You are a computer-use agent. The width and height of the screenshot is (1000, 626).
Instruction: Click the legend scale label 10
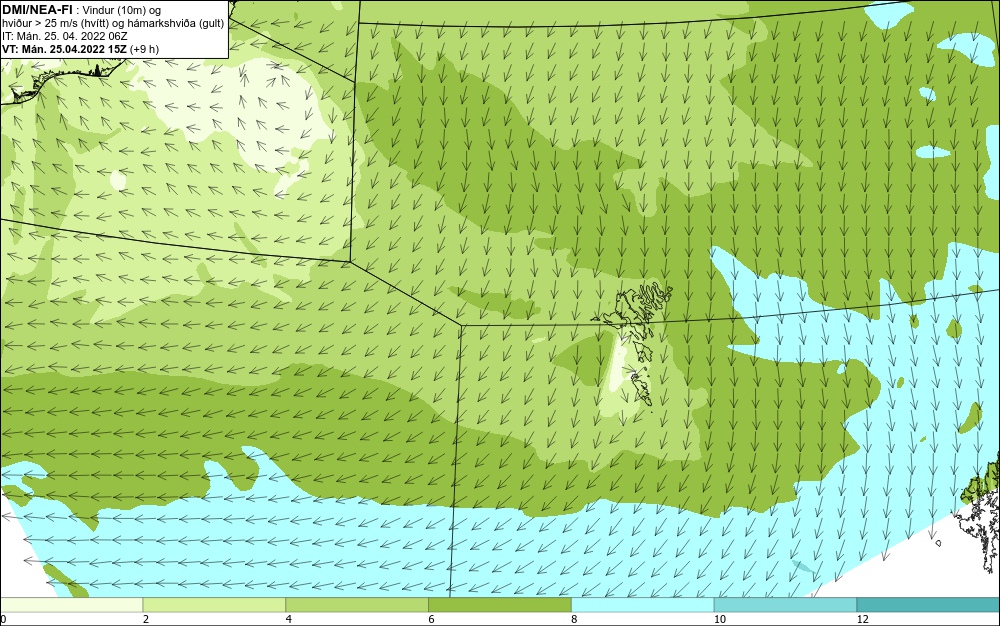point(719,619)
